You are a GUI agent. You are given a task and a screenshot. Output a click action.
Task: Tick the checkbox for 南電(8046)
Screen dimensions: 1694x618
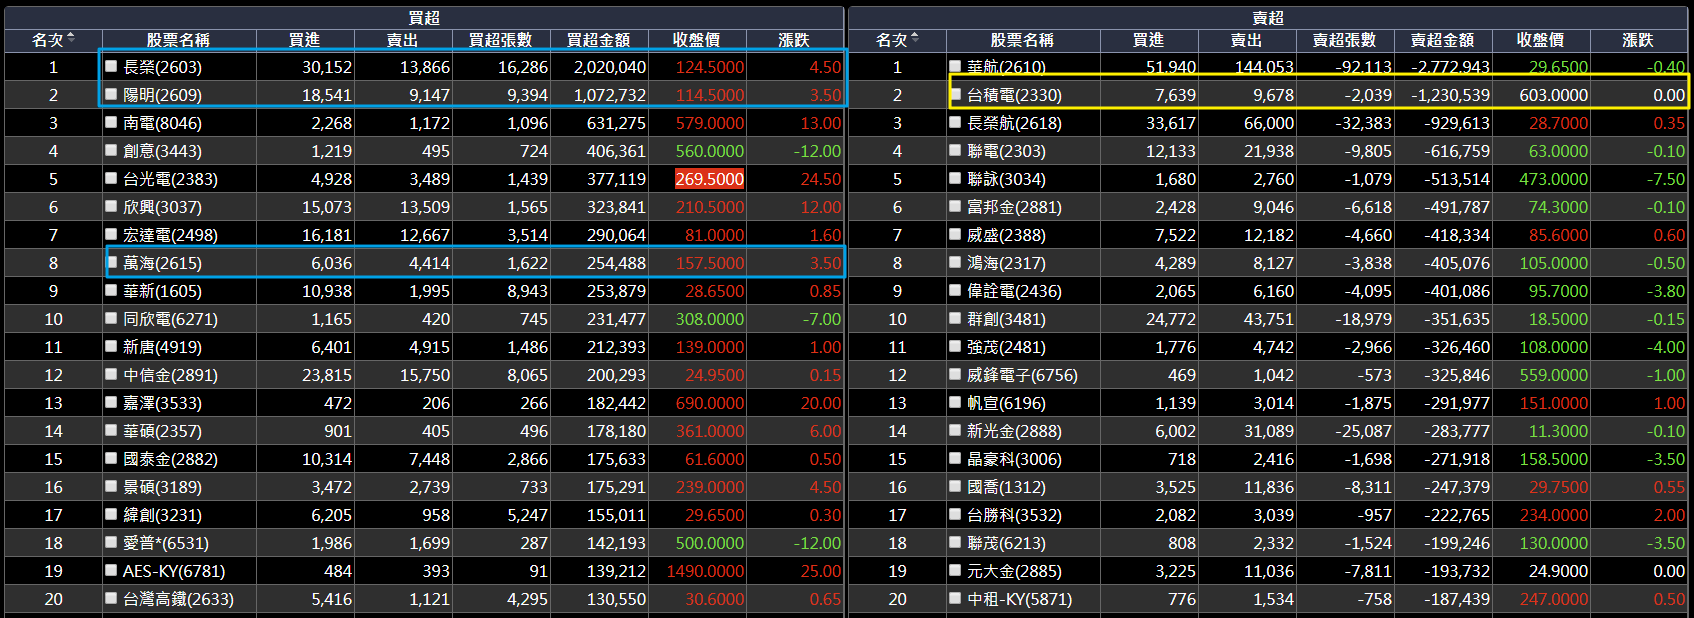coord(112,123)
